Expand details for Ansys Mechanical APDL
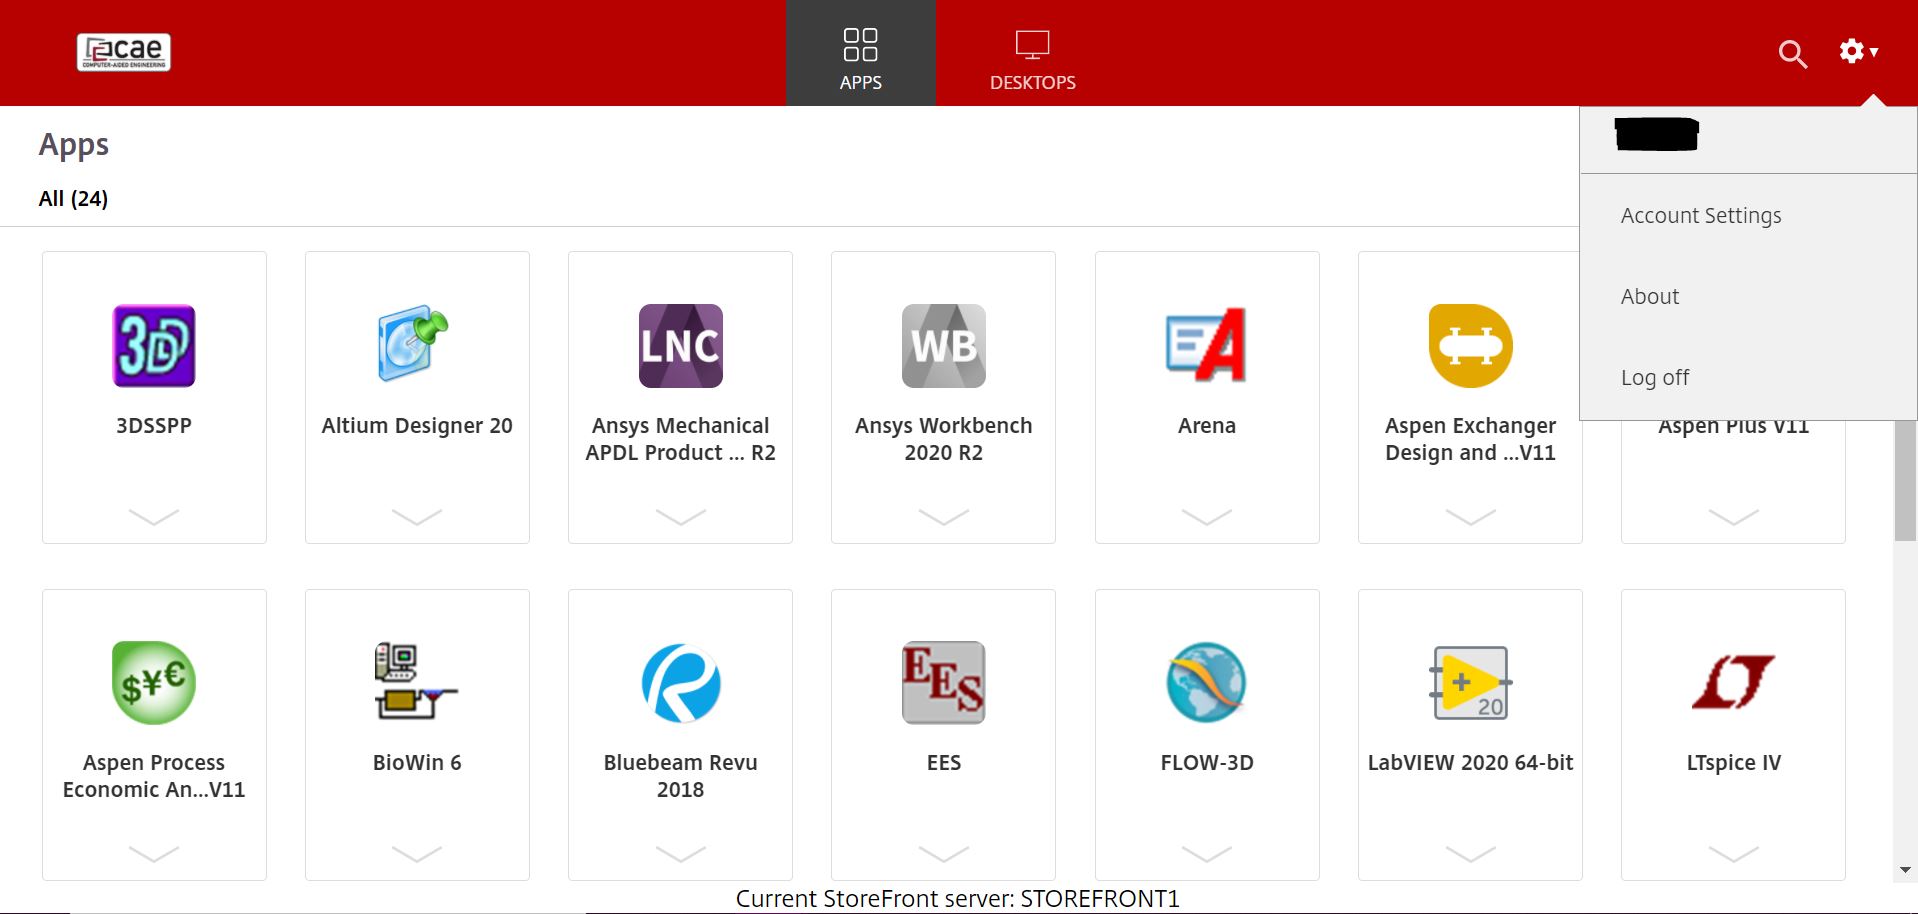Viewport: 1918px width, 914px height. click(681, 517)
